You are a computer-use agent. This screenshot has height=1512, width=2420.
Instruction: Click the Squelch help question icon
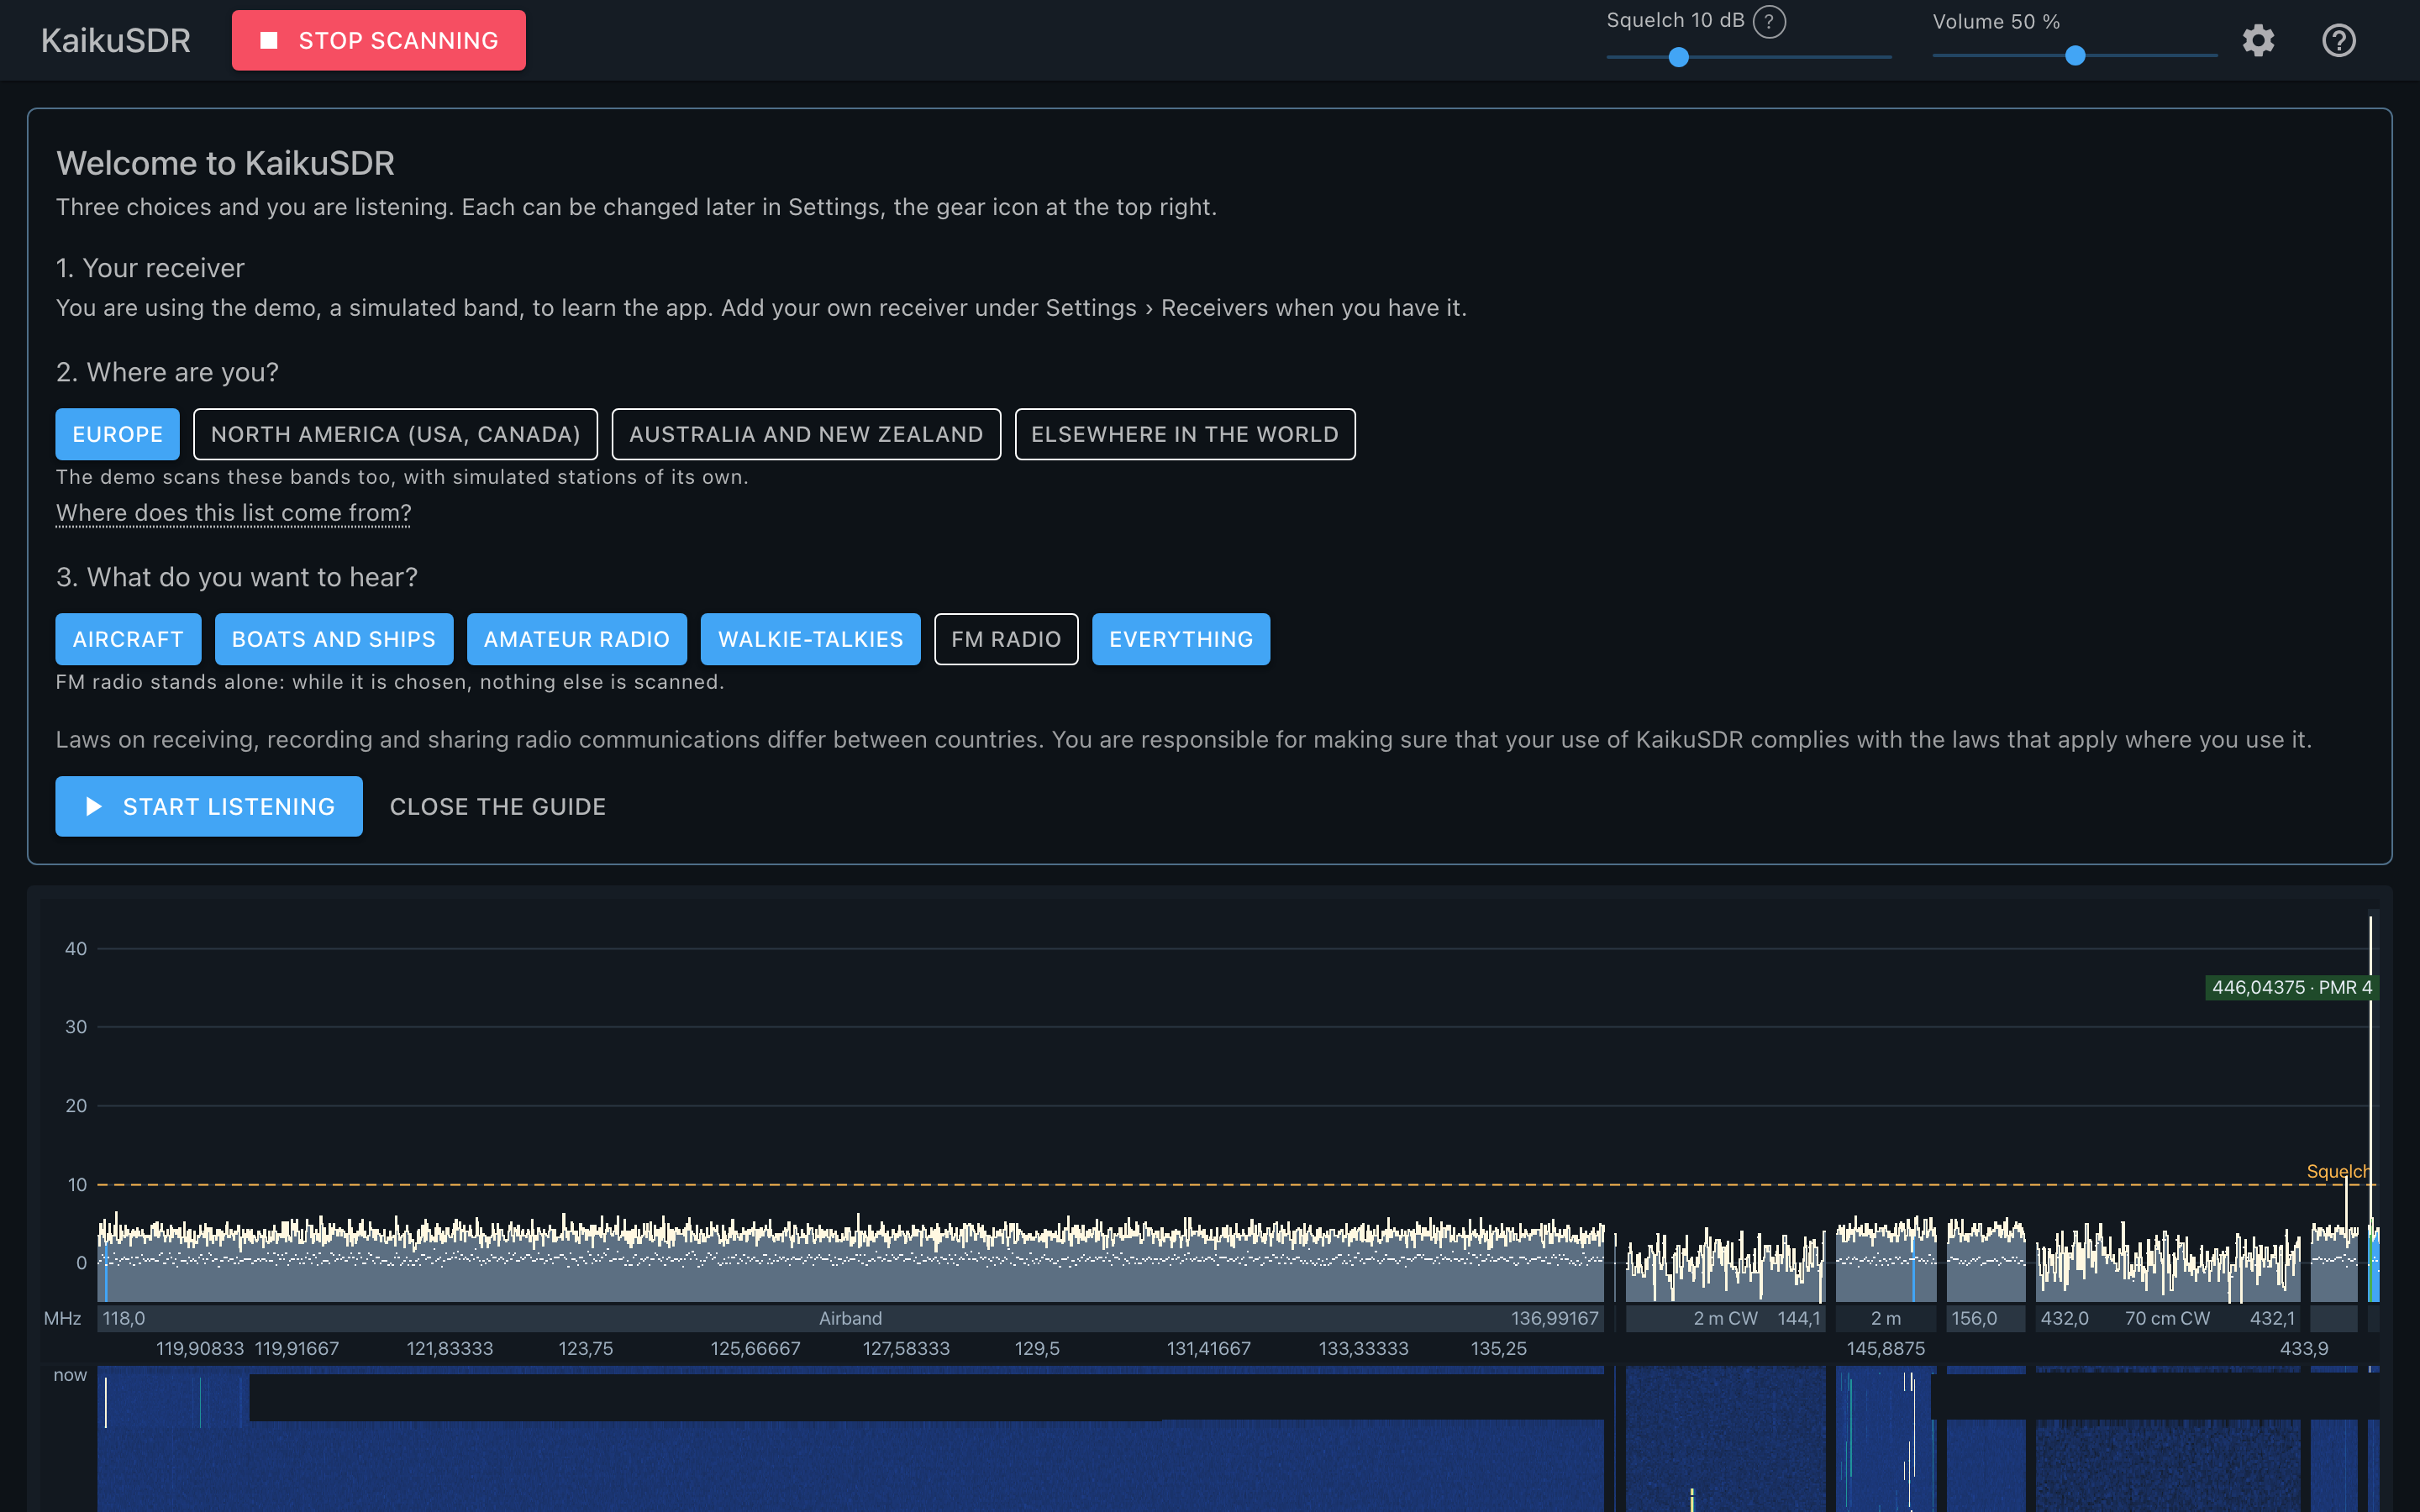[1769, 21]
